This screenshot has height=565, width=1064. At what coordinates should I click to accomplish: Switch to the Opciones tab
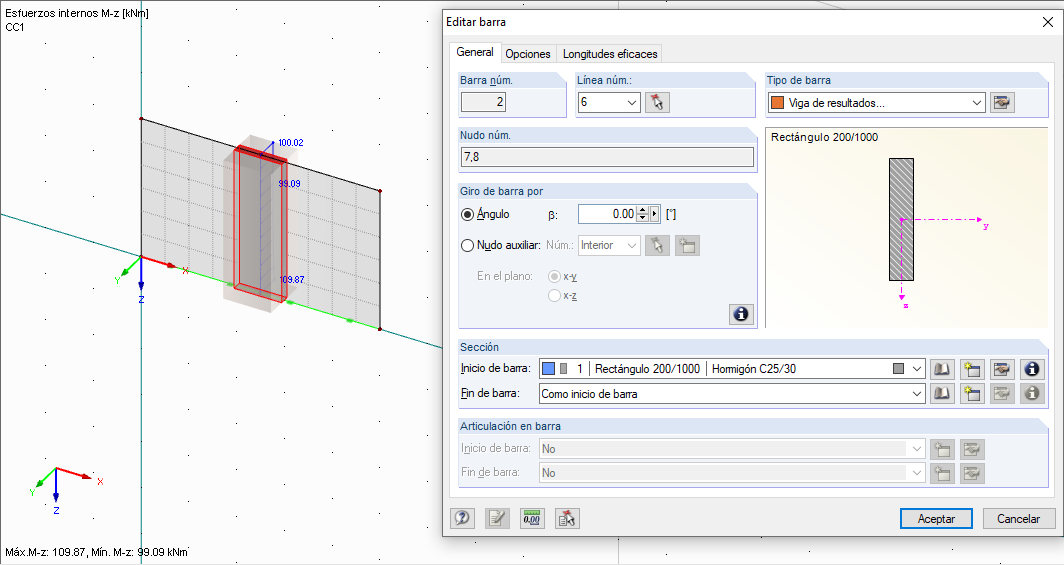click(528, 54)
